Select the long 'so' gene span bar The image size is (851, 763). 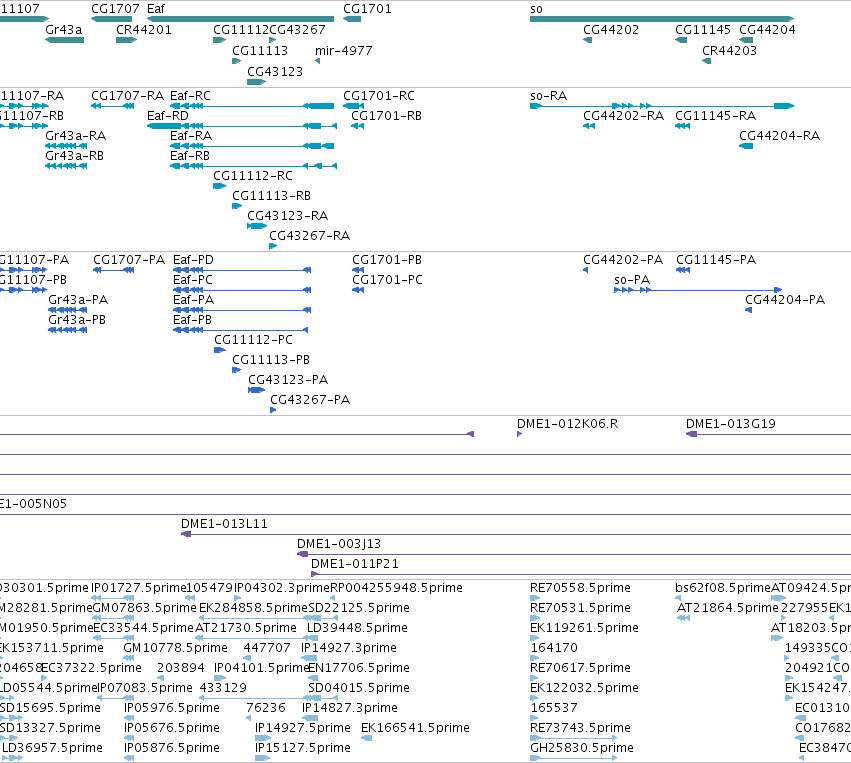pyautogui.click(x=662, y=19)
